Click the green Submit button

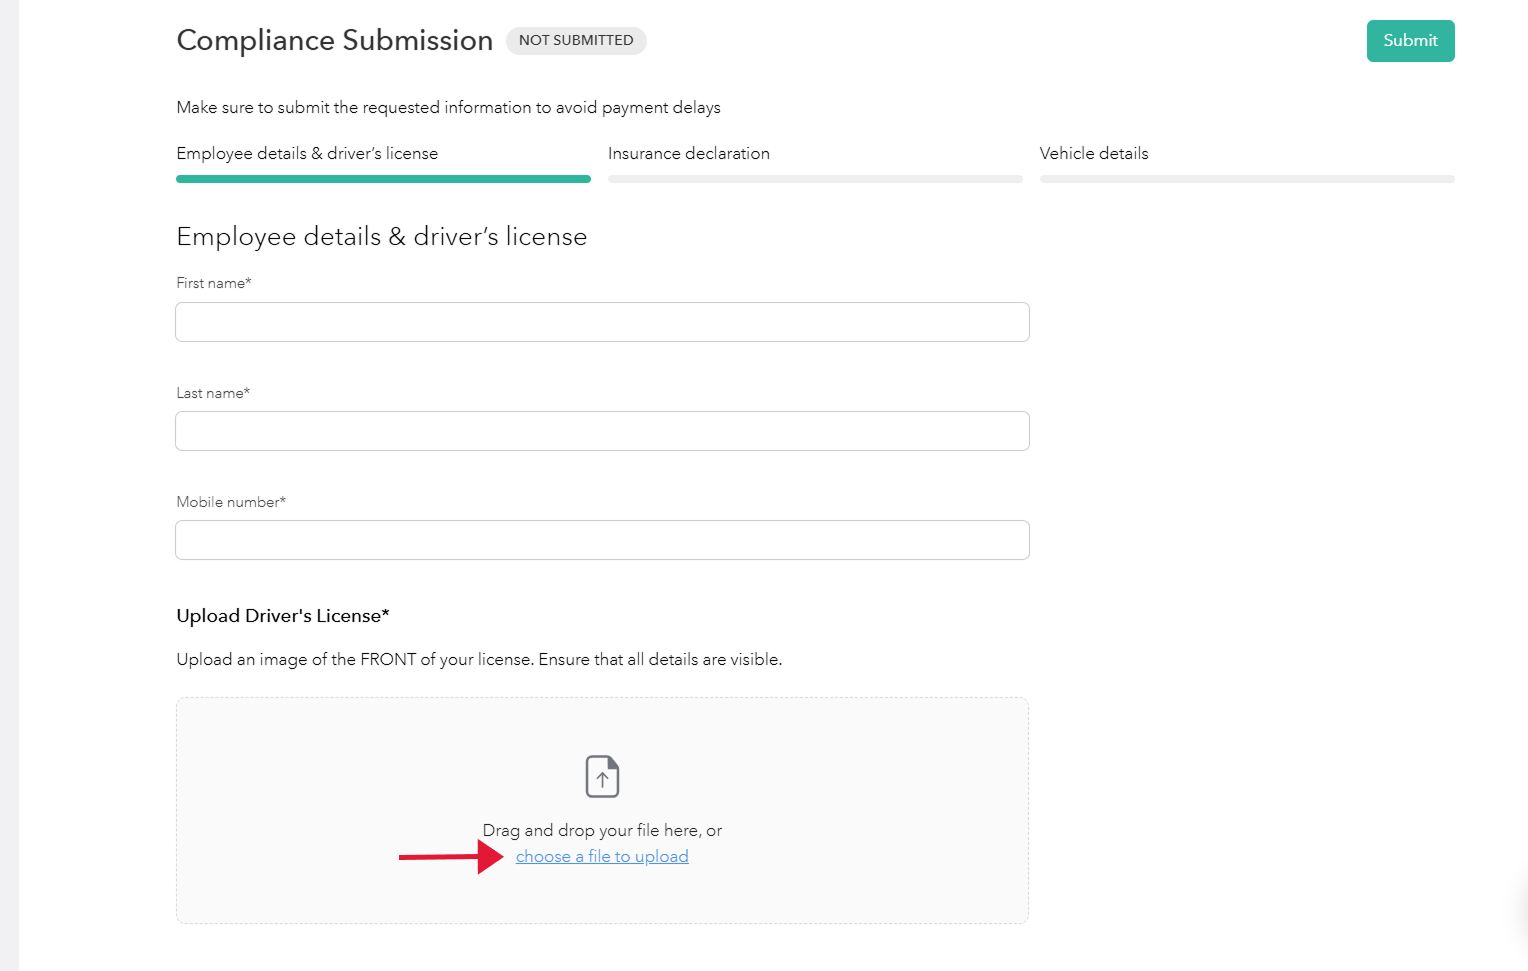(x=1410, y=41)
